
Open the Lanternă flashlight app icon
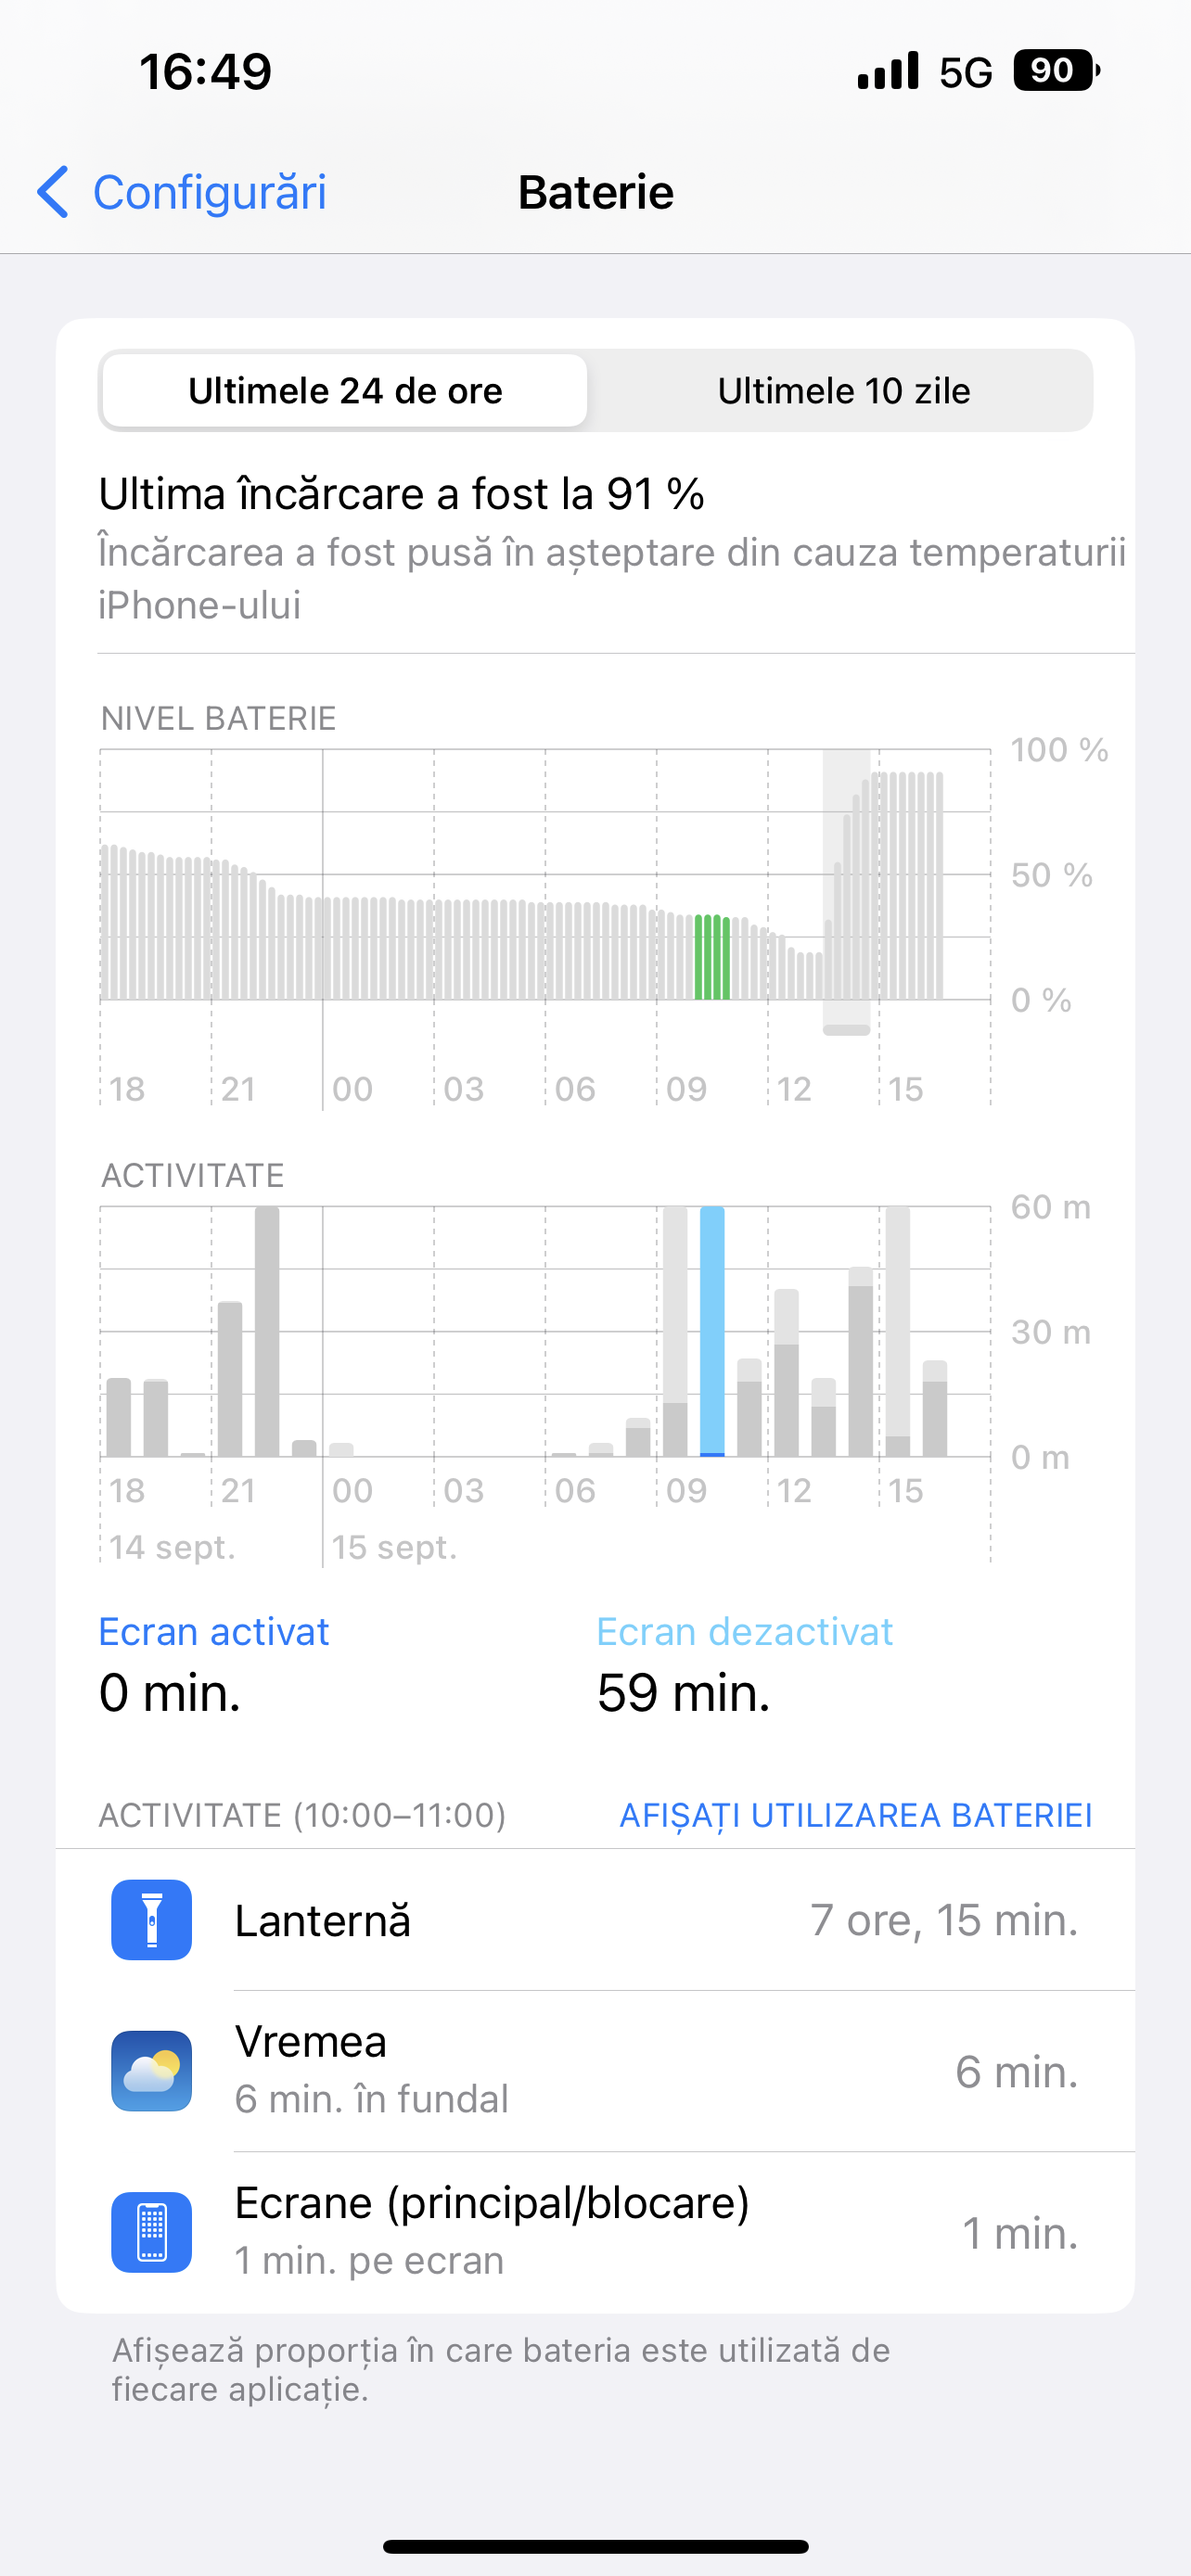click(151, 1919)
